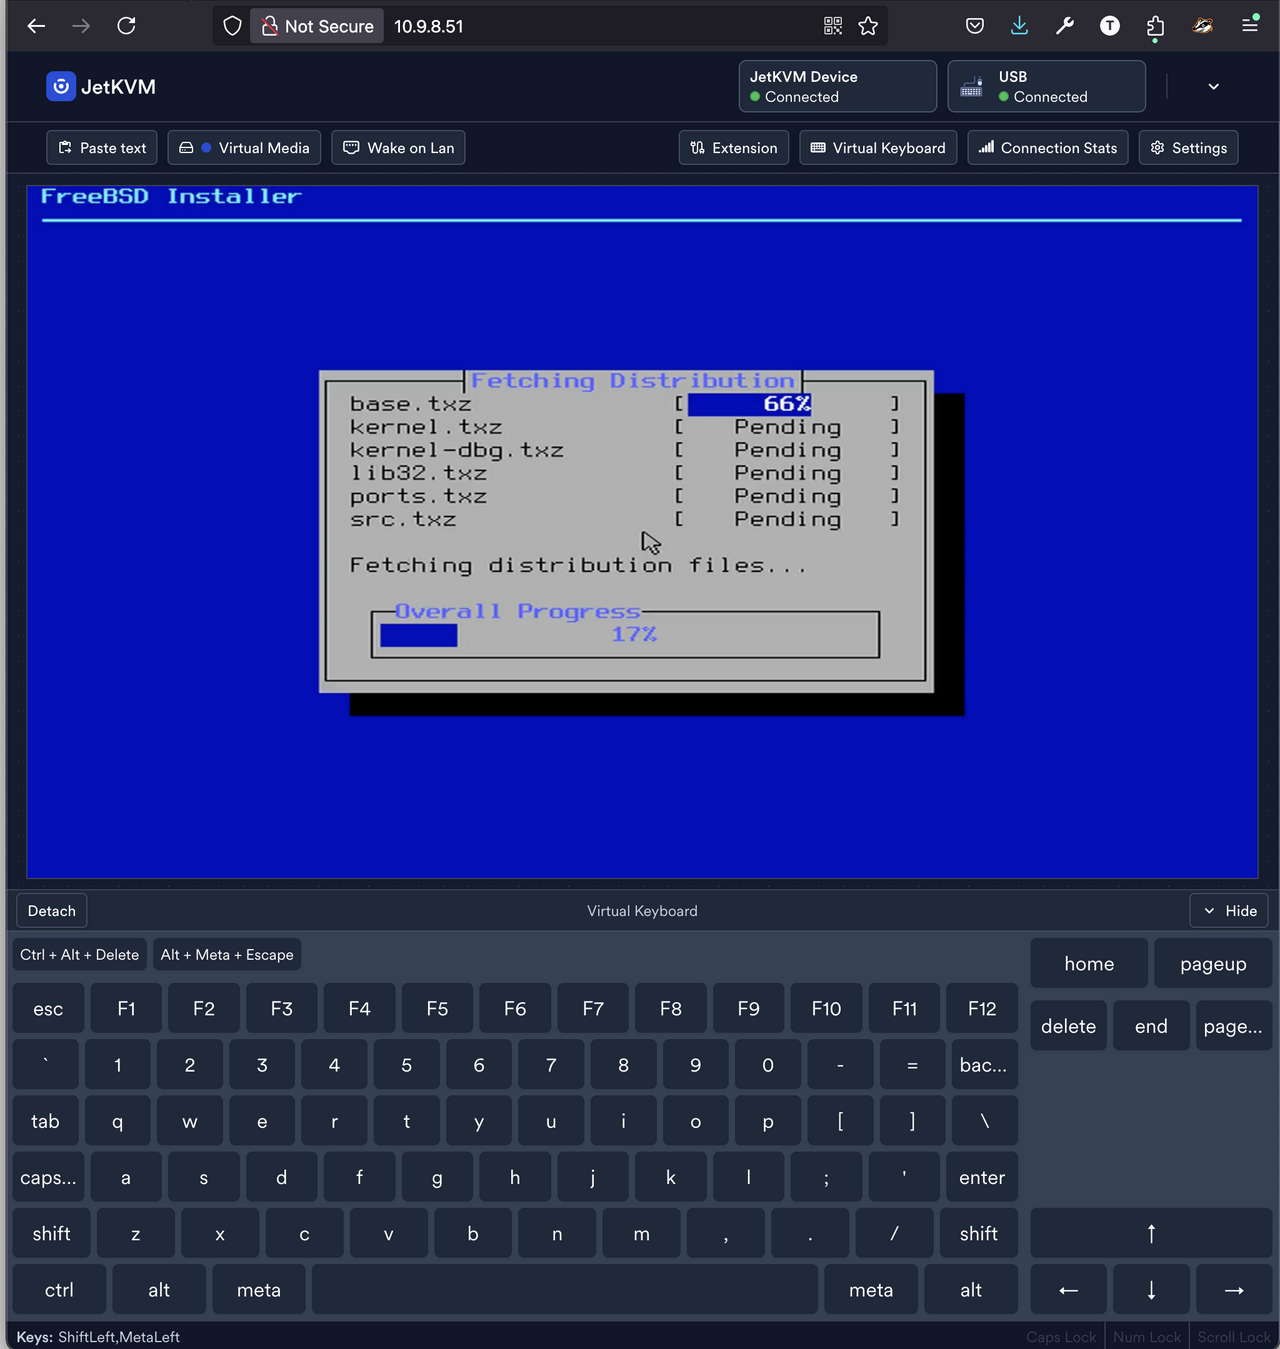
Task: Send Ctrl + Alt + Delete macro
Action: coord(79,955)
